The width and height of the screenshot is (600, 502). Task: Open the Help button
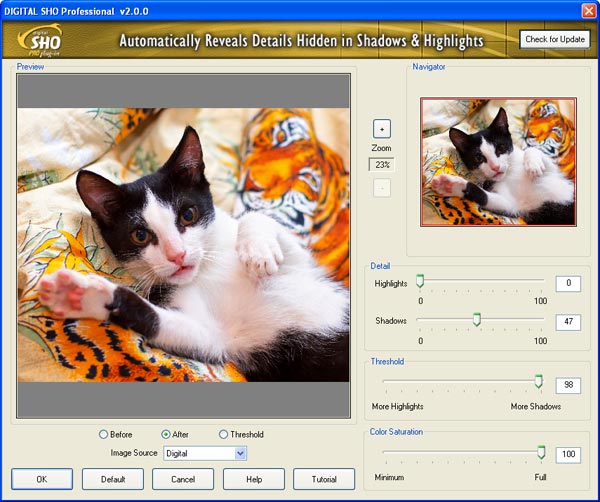(254, 479)
